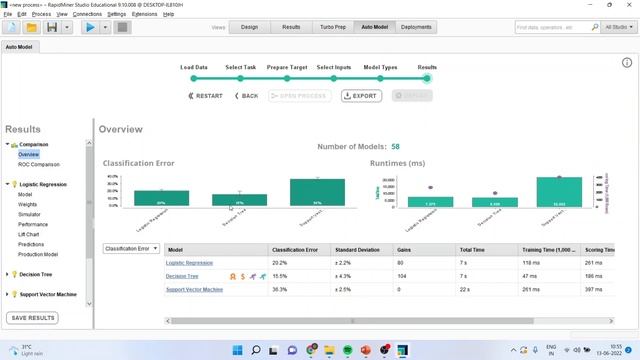
Task: Open Lift Chart under Logistic Regression
Action: click(x=29, y=234)
